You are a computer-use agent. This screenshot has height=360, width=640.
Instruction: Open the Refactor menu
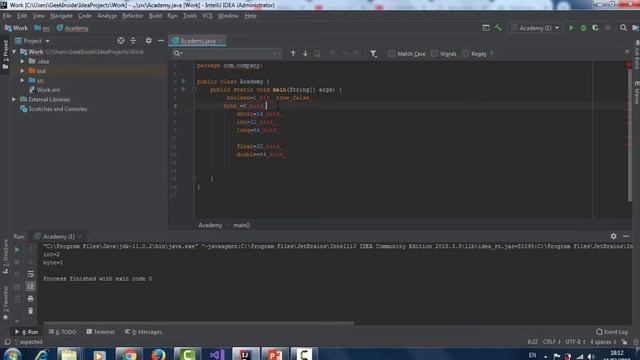click(133, 16)
